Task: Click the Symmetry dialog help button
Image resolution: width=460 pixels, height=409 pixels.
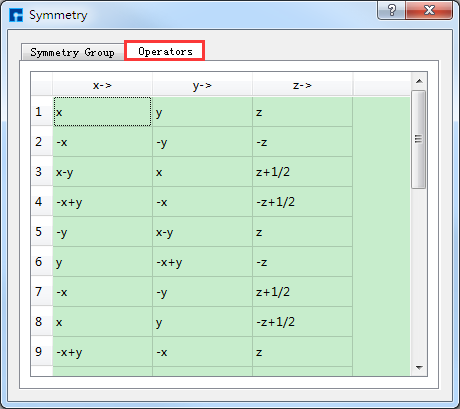Action: [392, 10]
